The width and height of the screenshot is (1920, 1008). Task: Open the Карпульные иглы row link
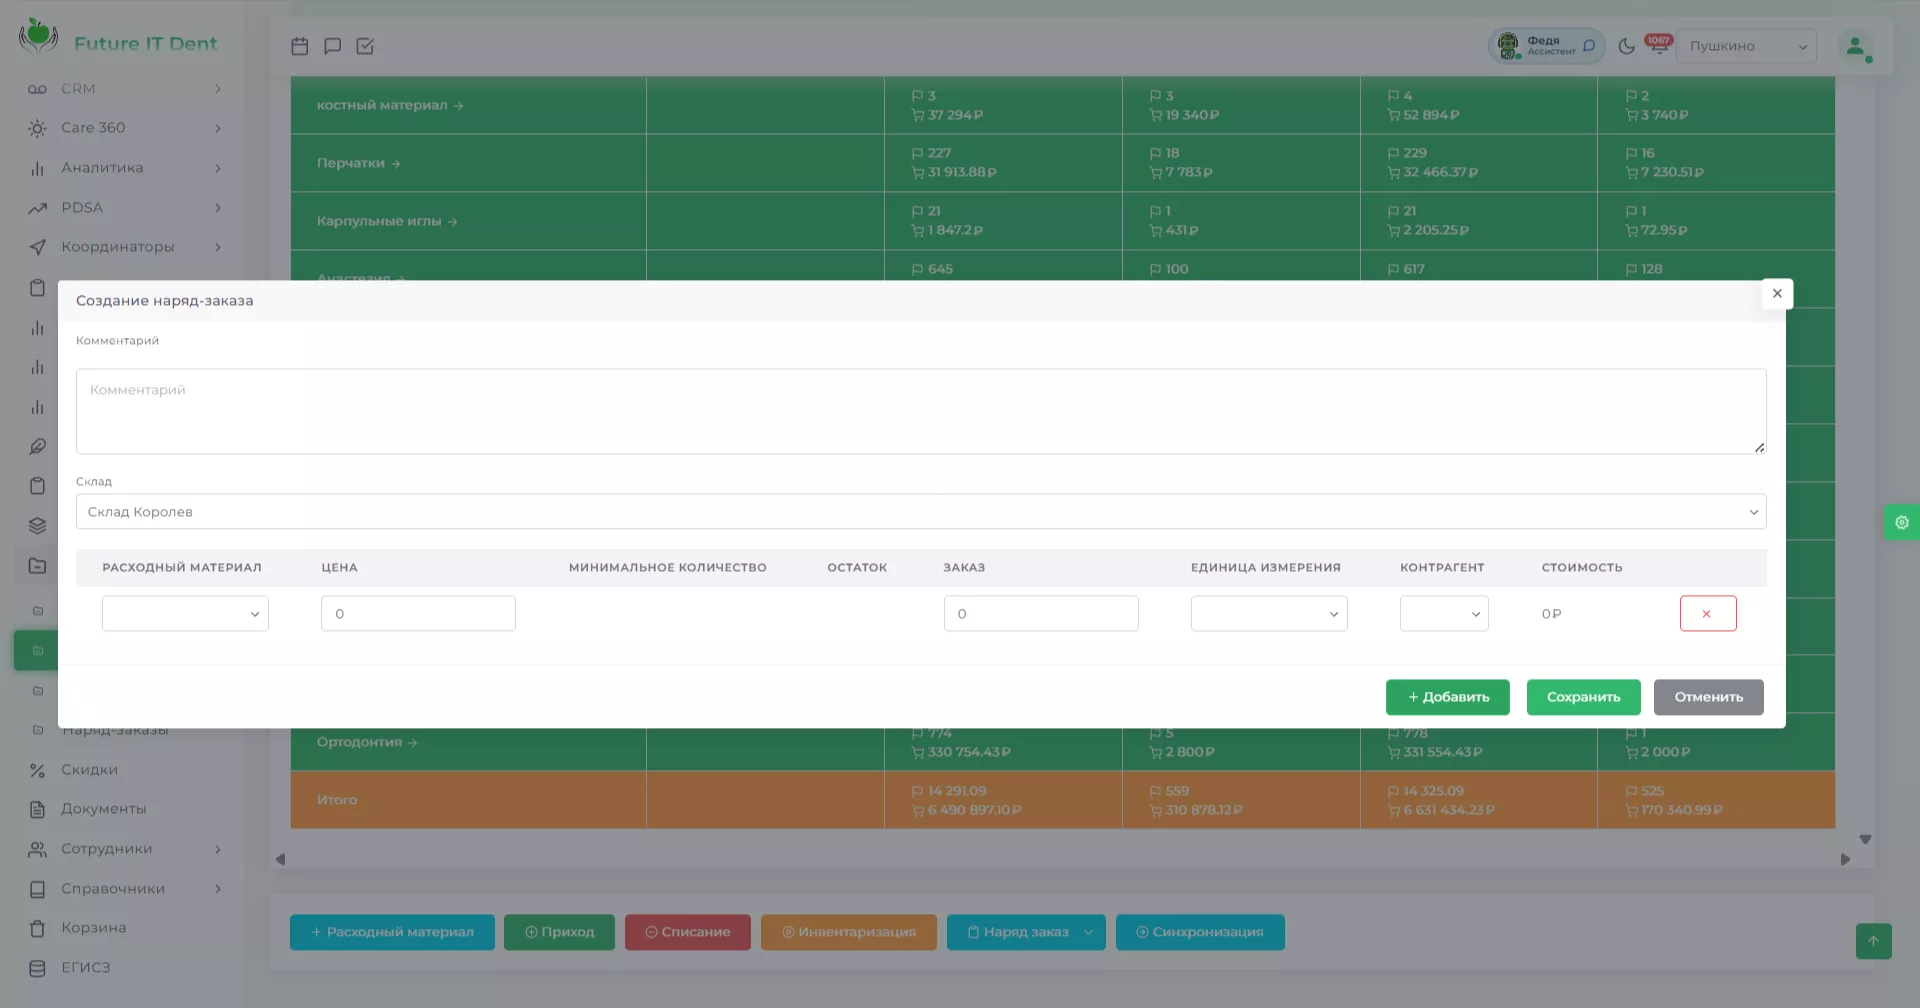(387, 221)
